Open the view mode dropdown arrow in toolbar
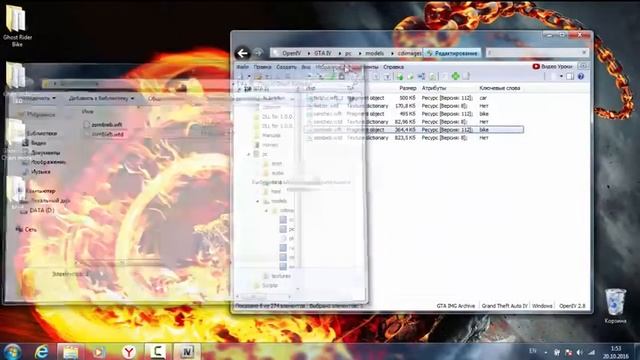640x360 pixels. coord(561,77)
